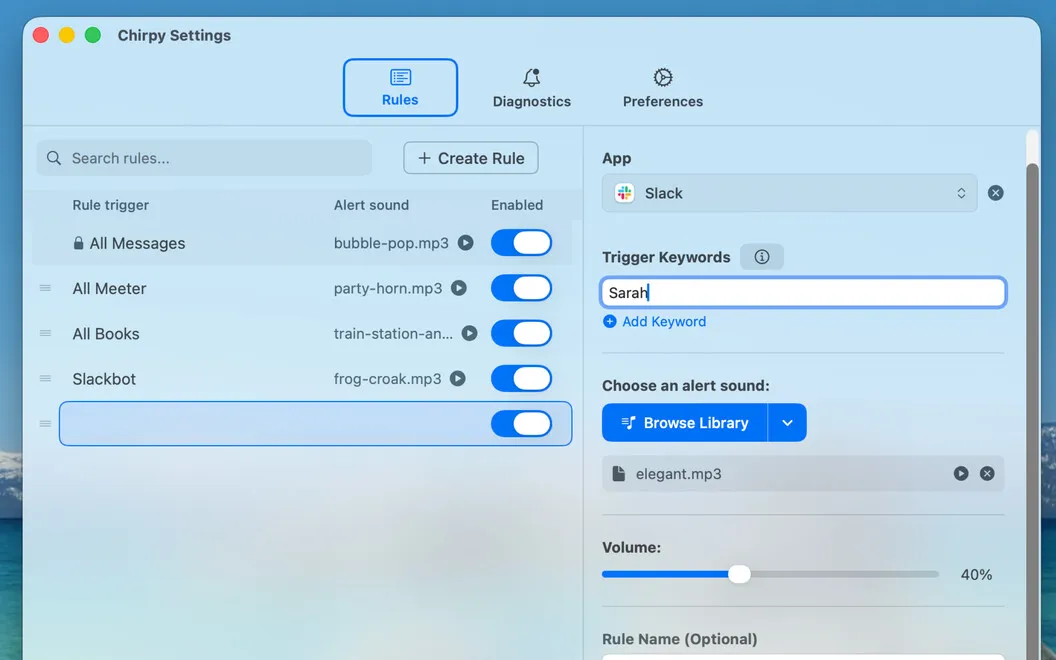Open the Preferences tab

click(x=663, y=88)
